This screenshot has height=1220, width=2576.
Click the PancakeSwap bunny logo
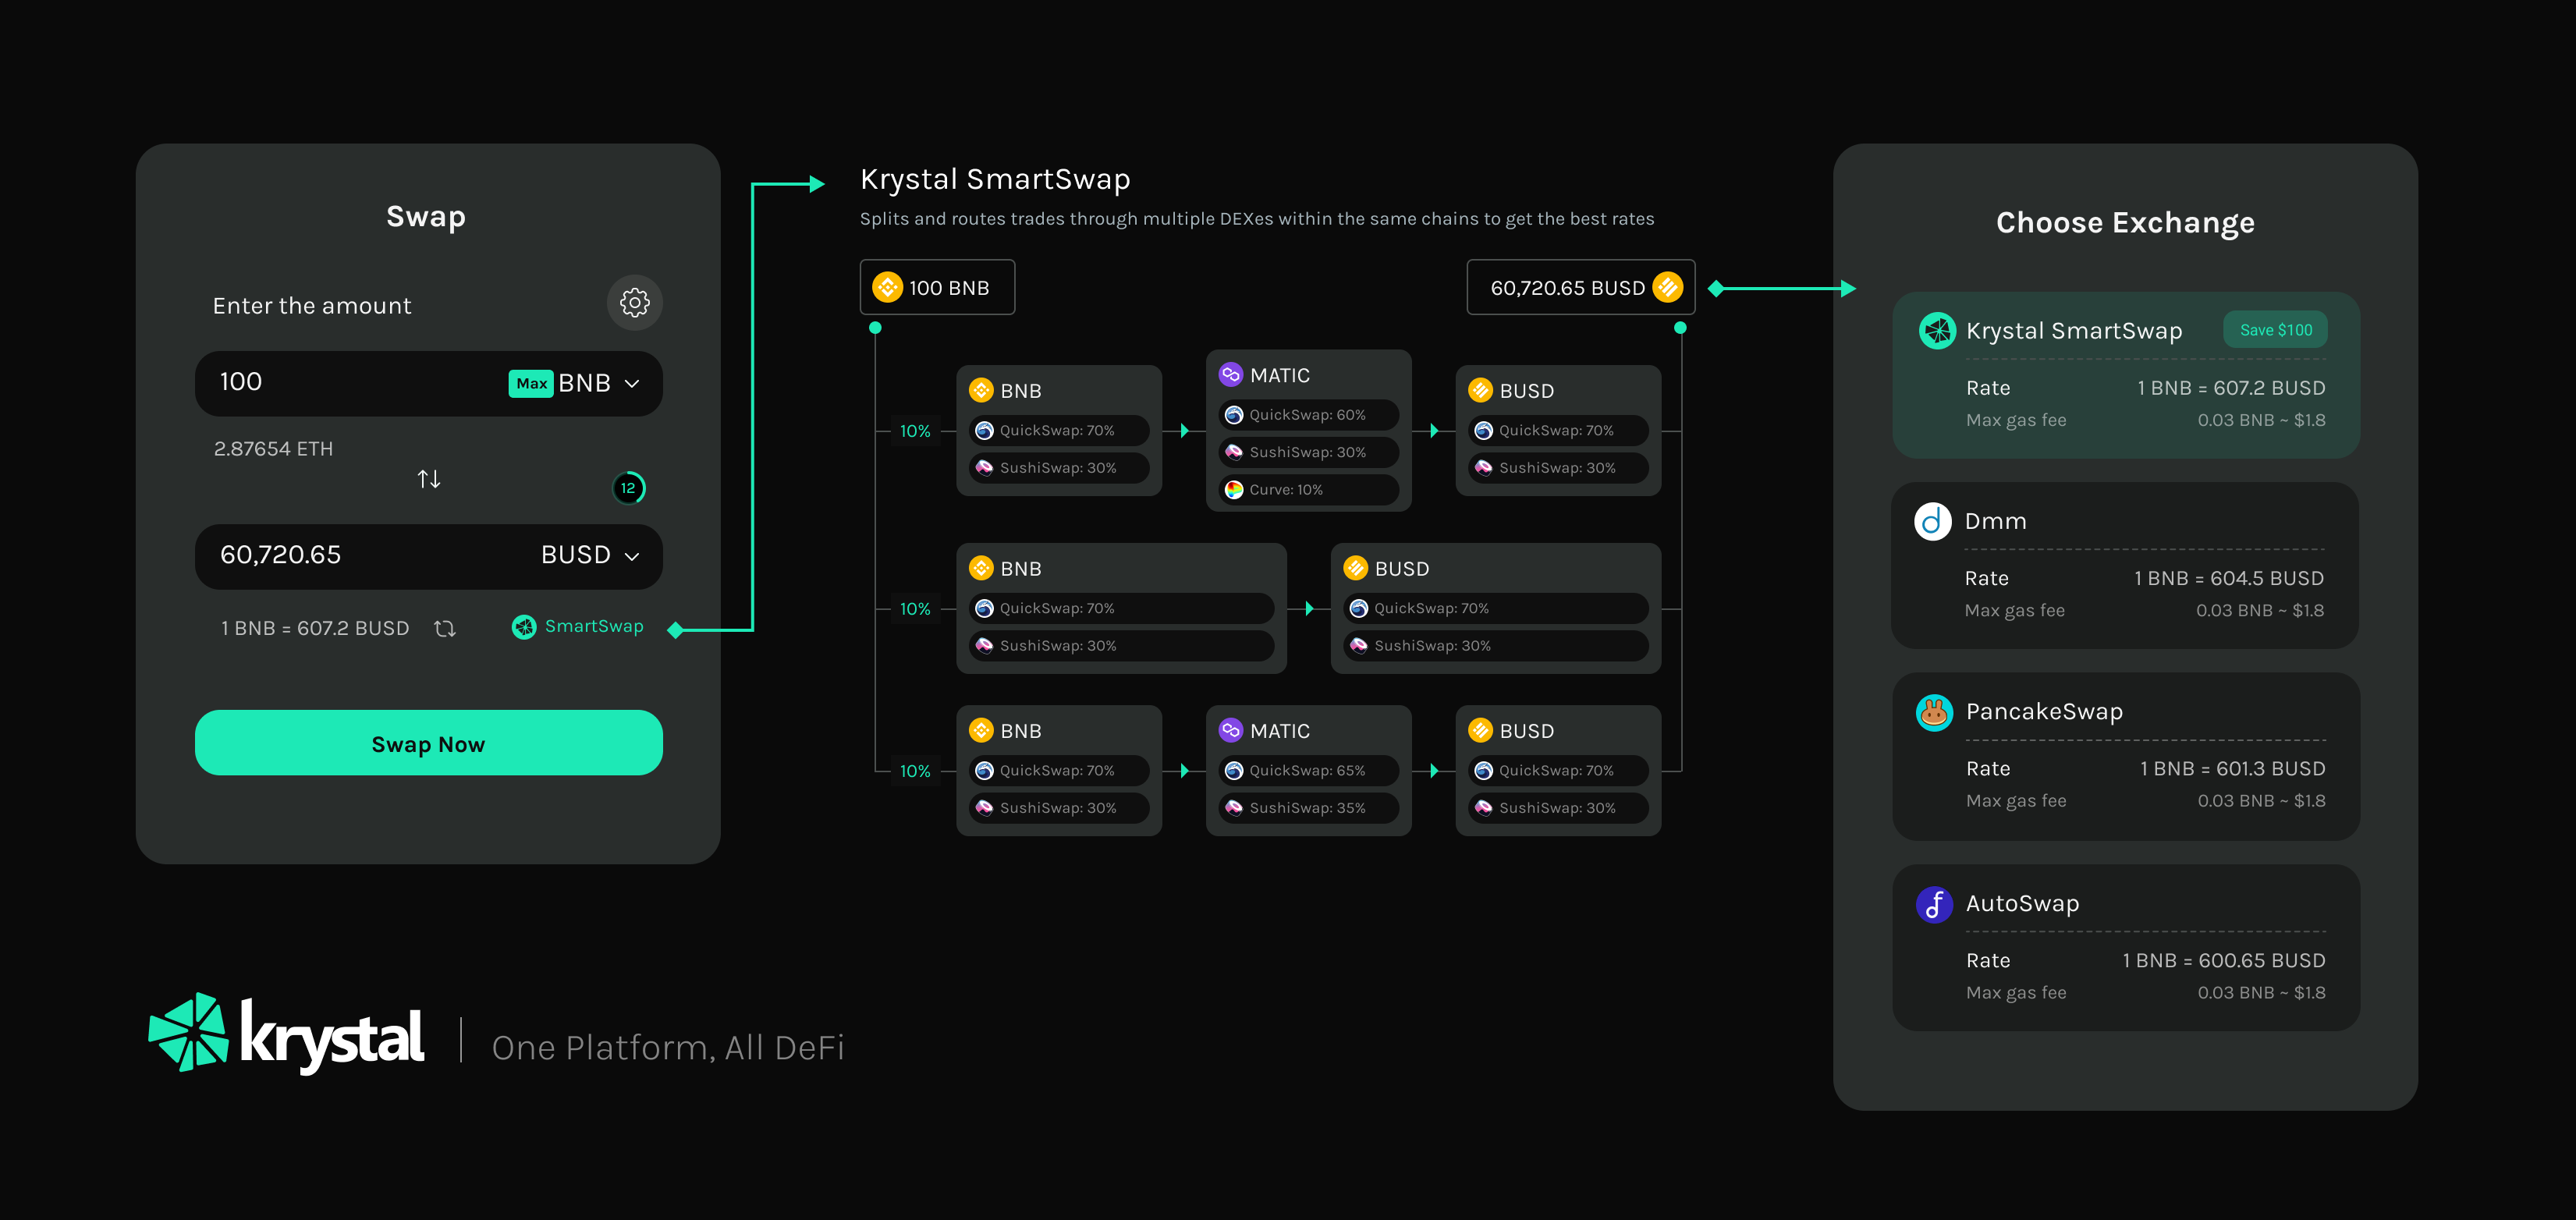coord(1934,712)
